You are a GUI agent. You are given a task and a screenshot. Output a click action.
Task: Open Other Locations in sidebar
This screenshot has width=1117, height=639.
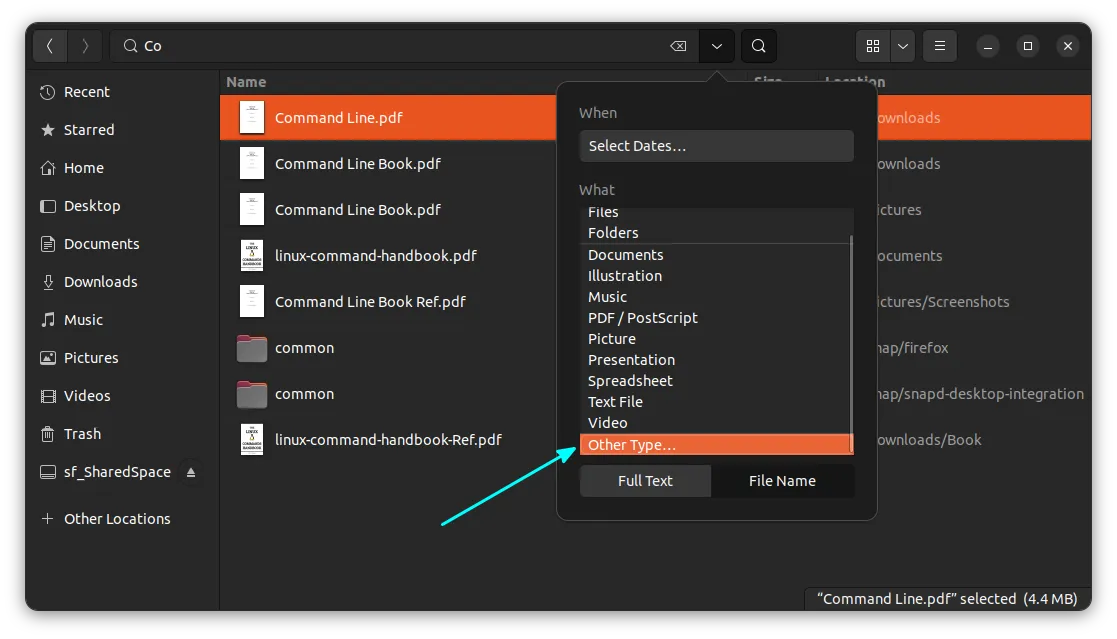[116, 519]
